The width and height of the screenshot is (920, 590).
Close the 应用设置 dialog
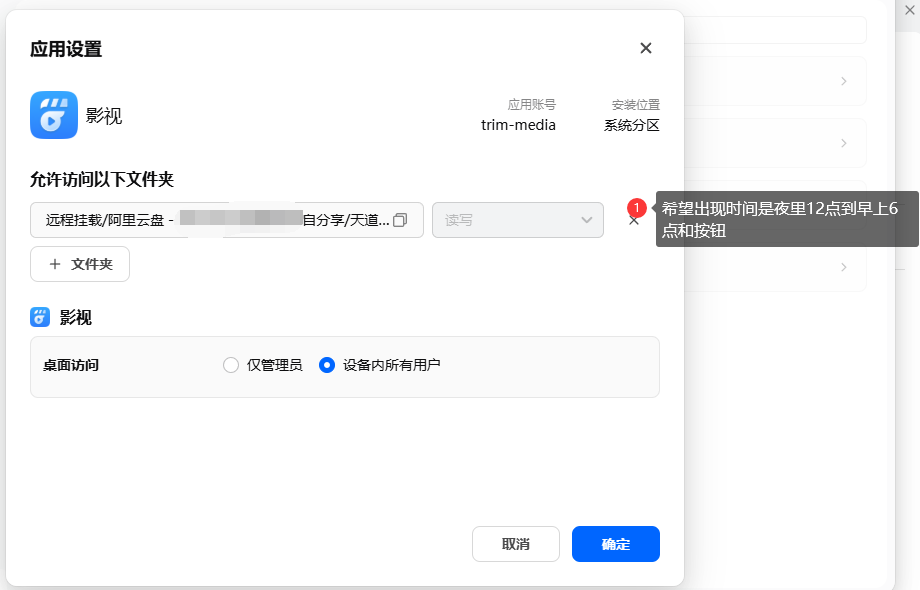(645, 48)
